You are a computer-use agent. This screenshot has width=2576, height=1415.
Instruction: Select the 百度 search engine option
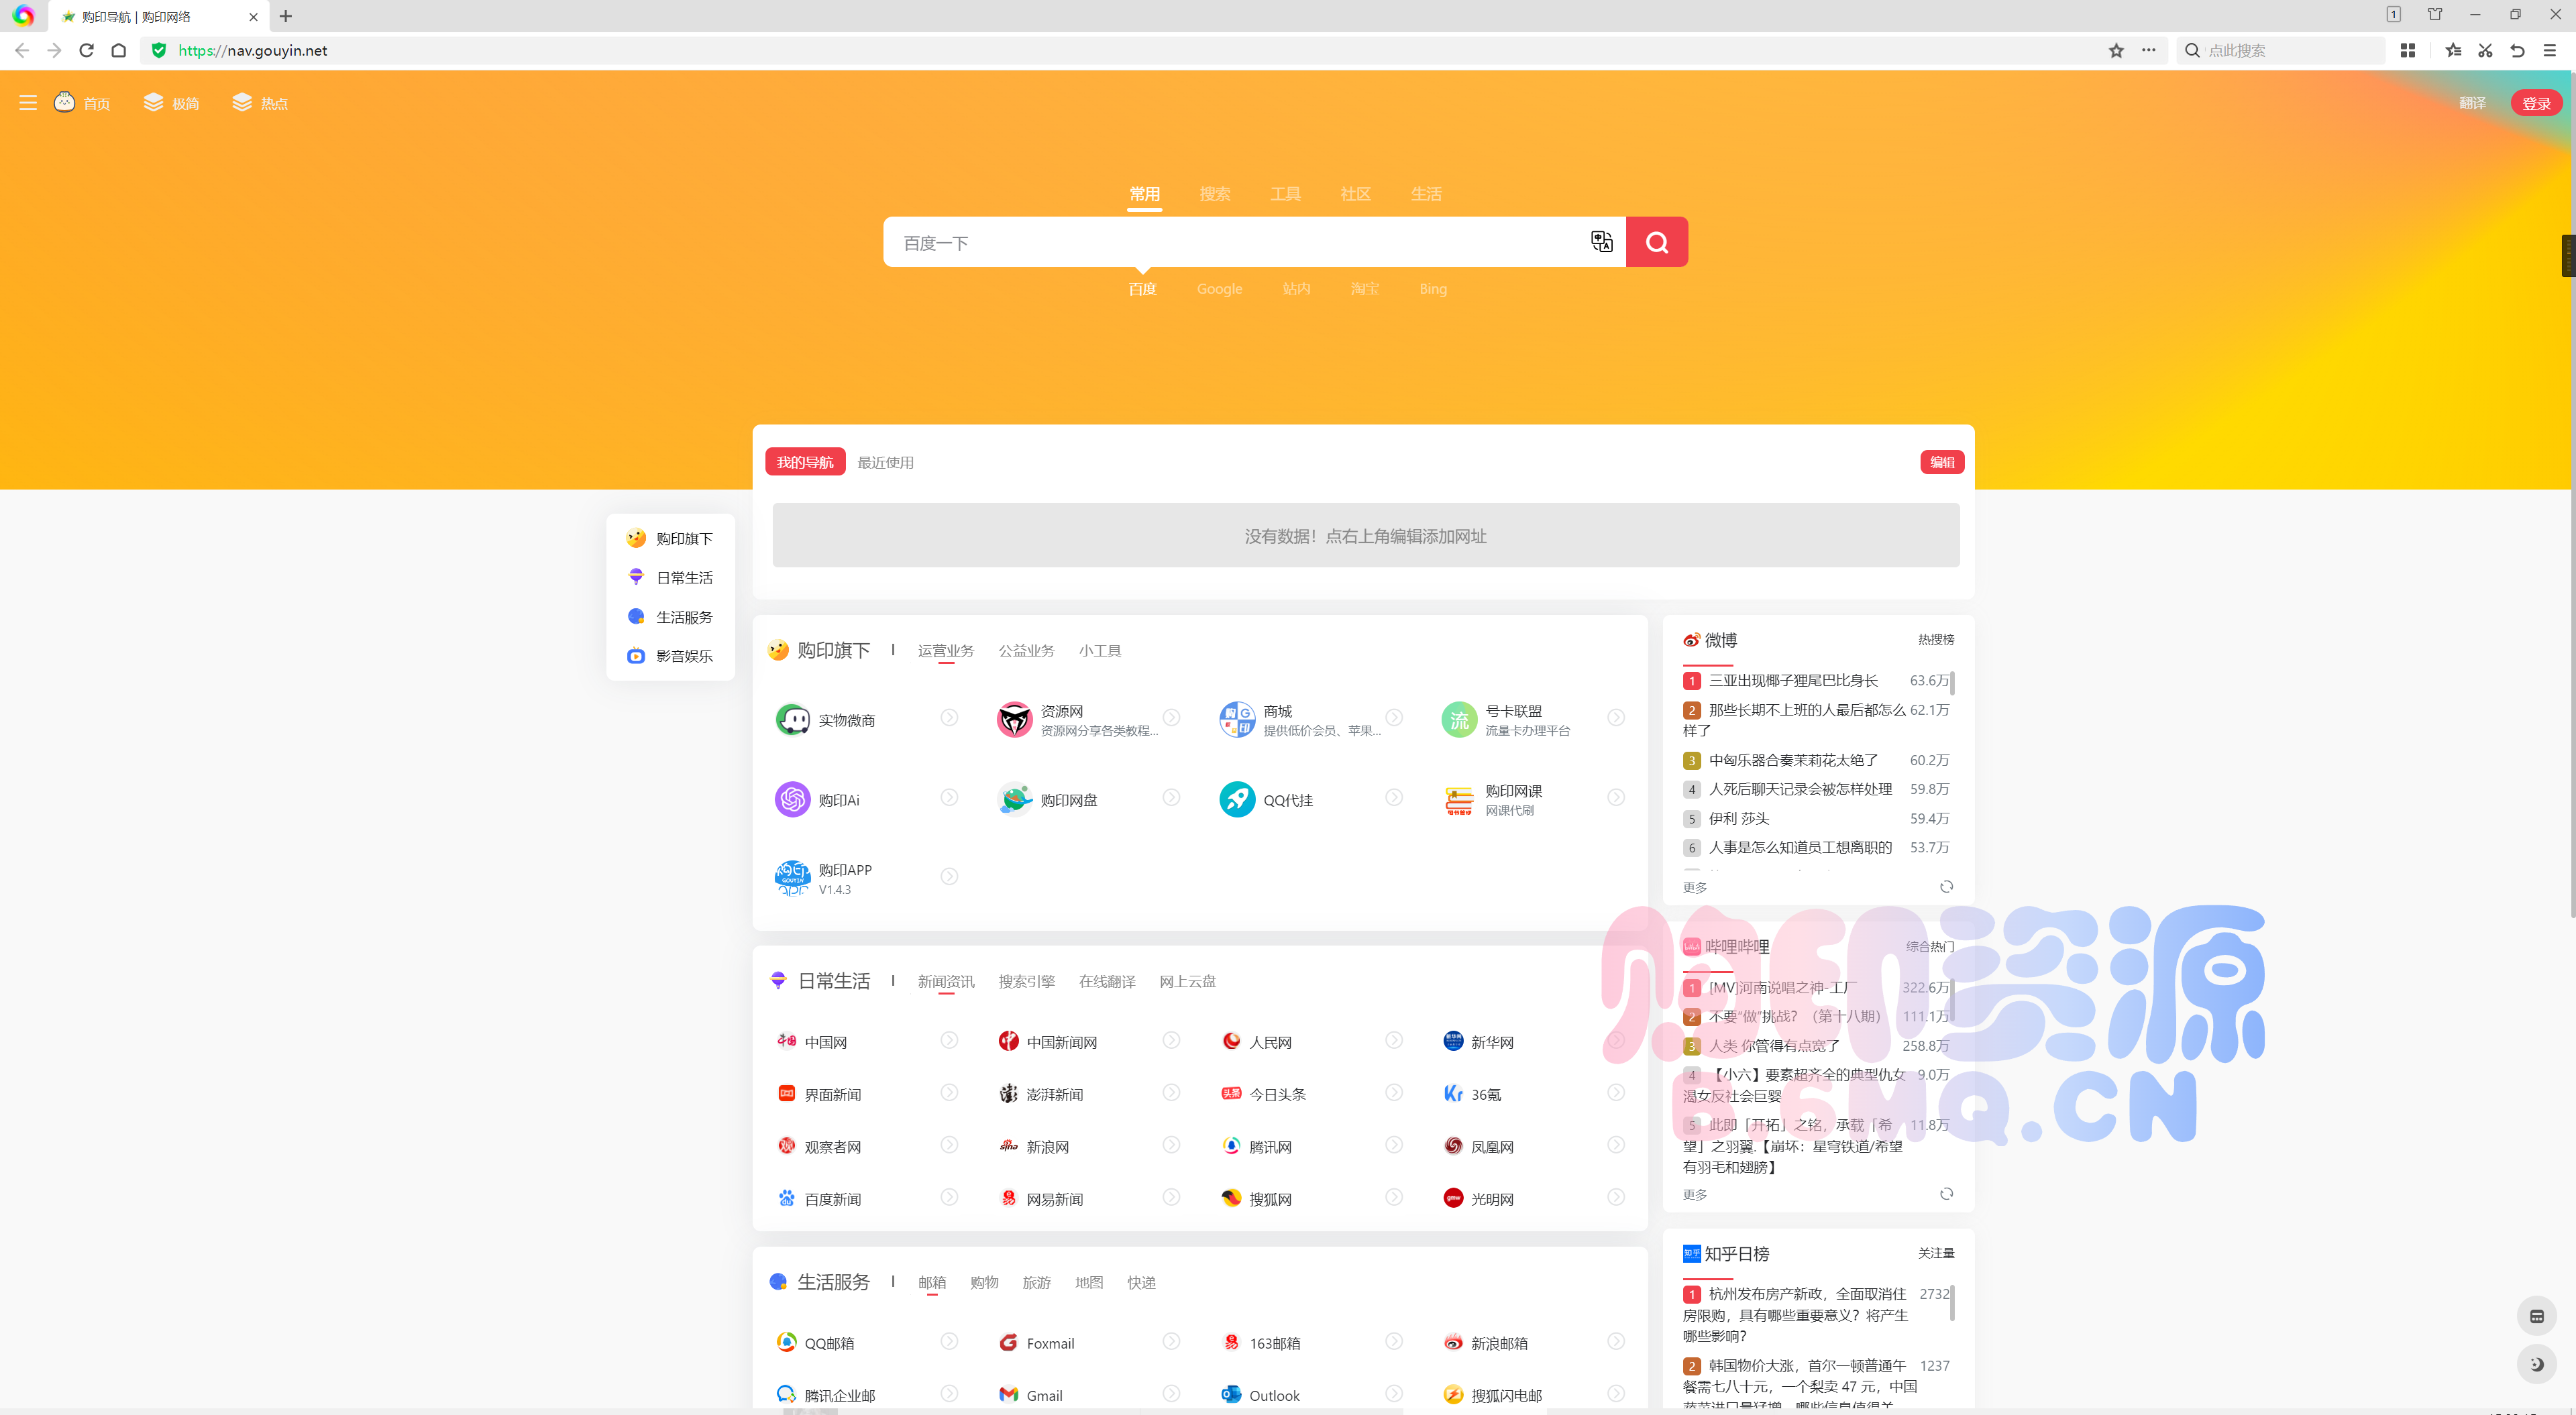click(x=1142, y=289)
